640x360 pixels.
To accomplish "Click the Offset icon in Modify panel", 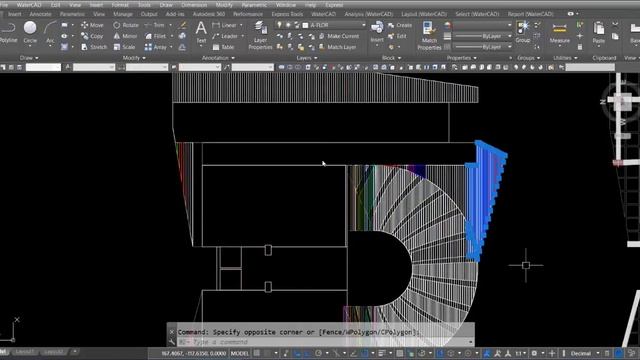I will coord(182,47).
